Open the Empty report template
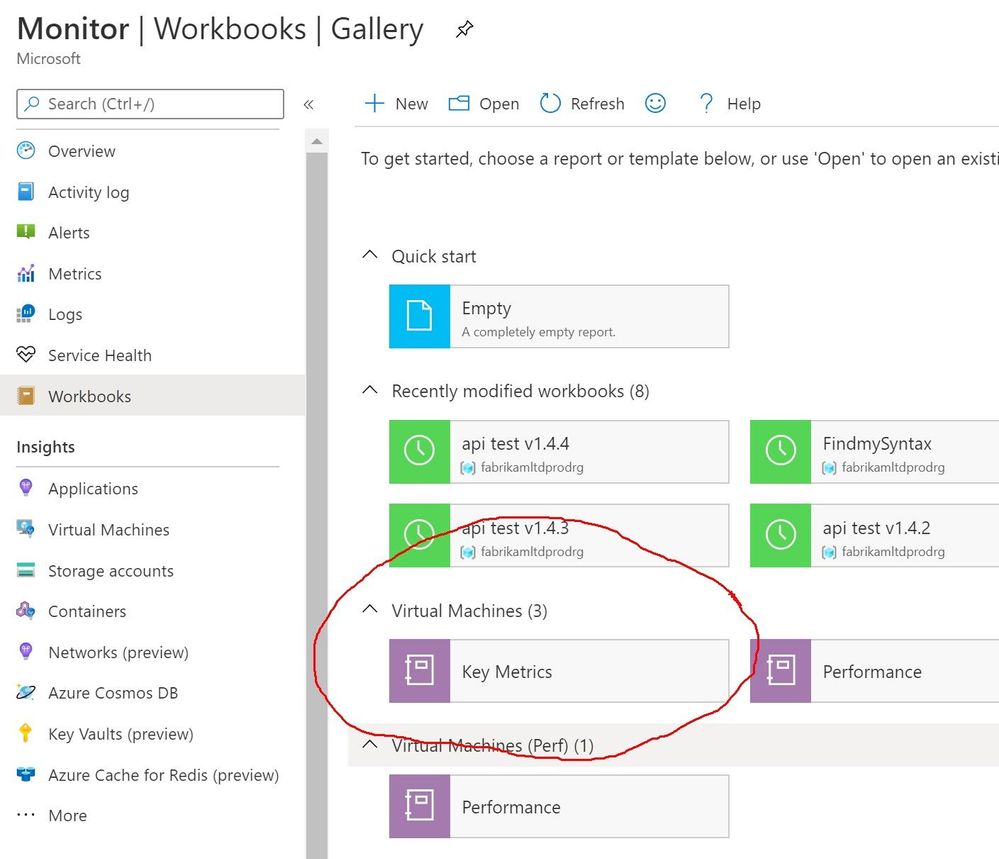 click(x=559, y=316)
